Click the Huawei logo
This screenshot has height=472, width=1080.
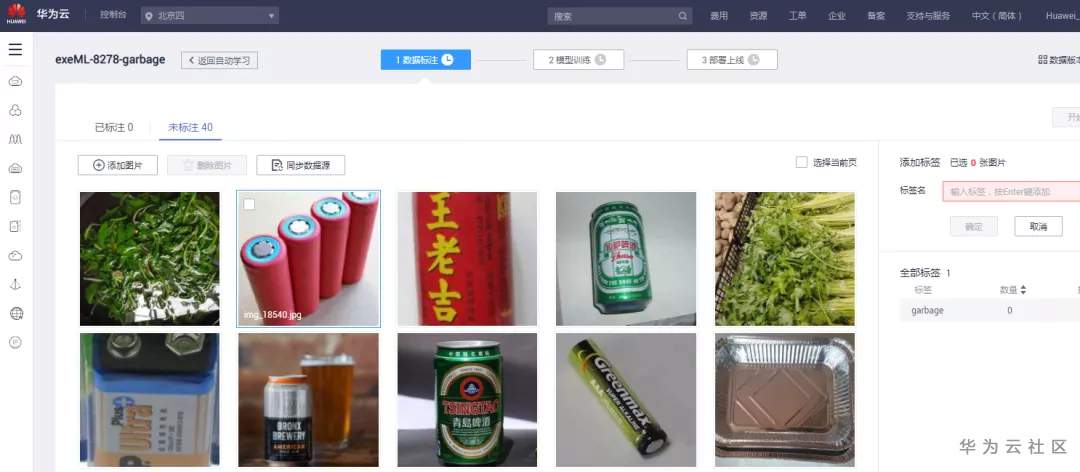pos(16,14)
